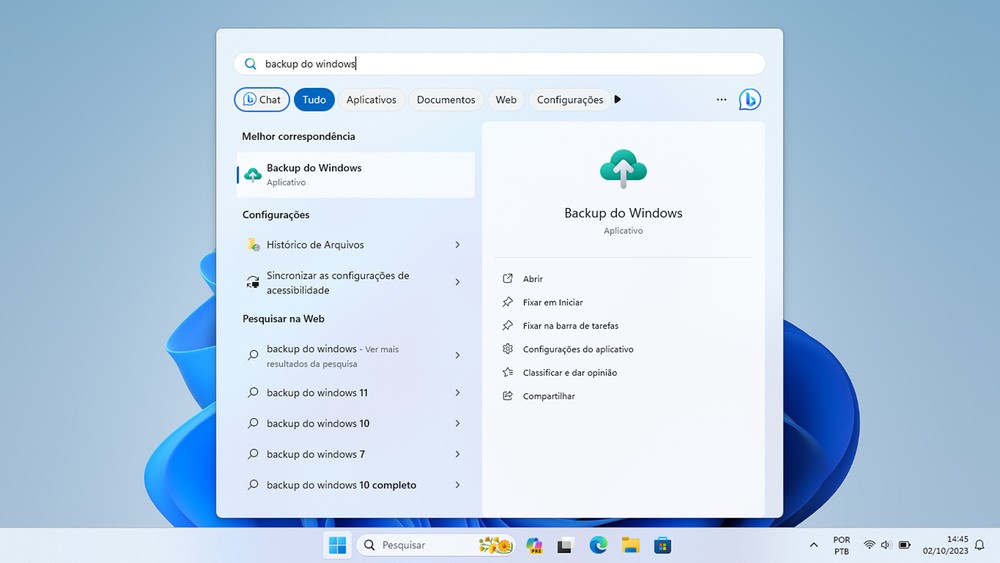Select the Chat filter tab
This screenshot has width=1000, height=563.
[x=262, y=99]
